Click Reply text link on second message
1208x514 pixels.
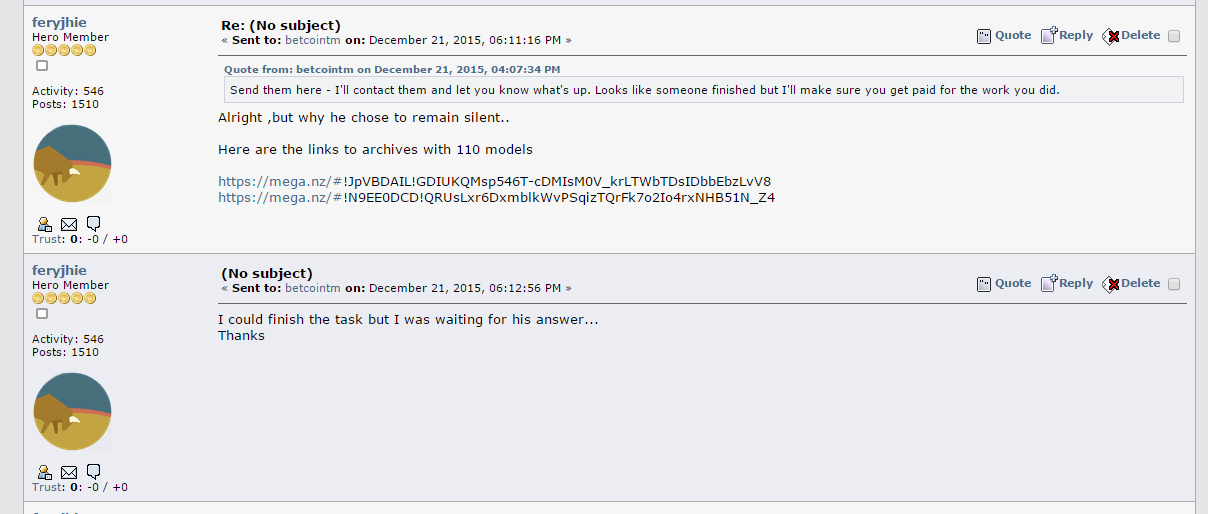click(1076, 283)
